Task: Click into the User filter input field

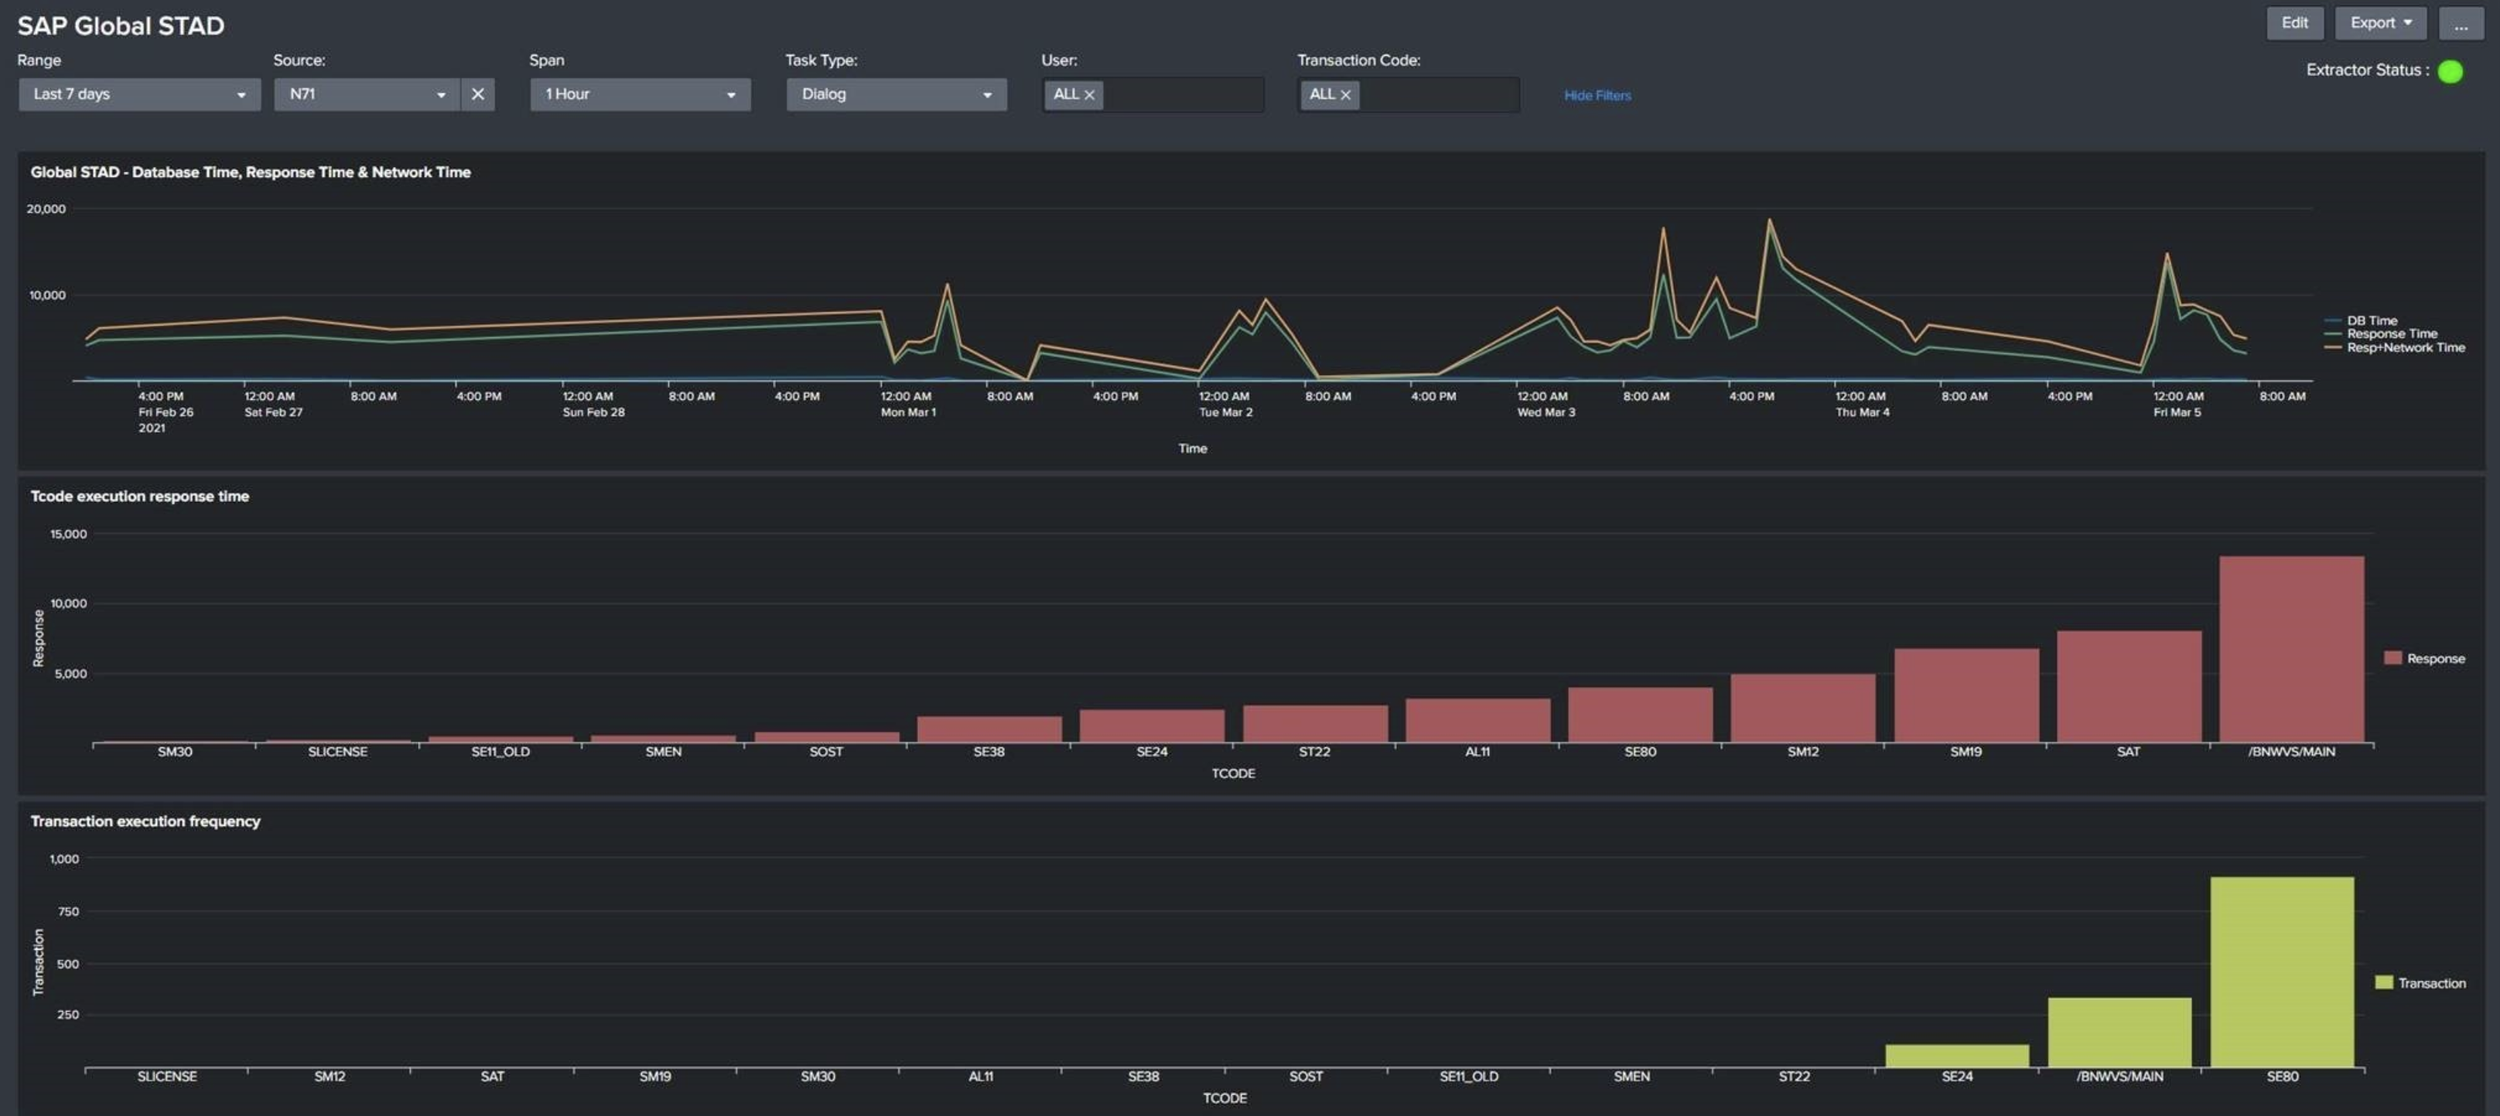Action: coord(1182,95)
